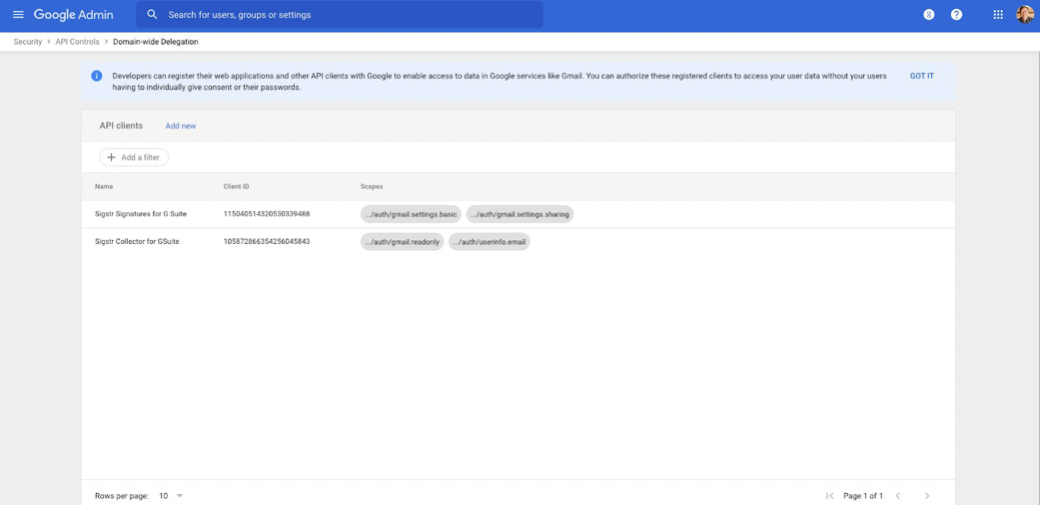Dismiss the banner with GOT IT
This screenshot has width=1040, height=505.
[921, 76]
